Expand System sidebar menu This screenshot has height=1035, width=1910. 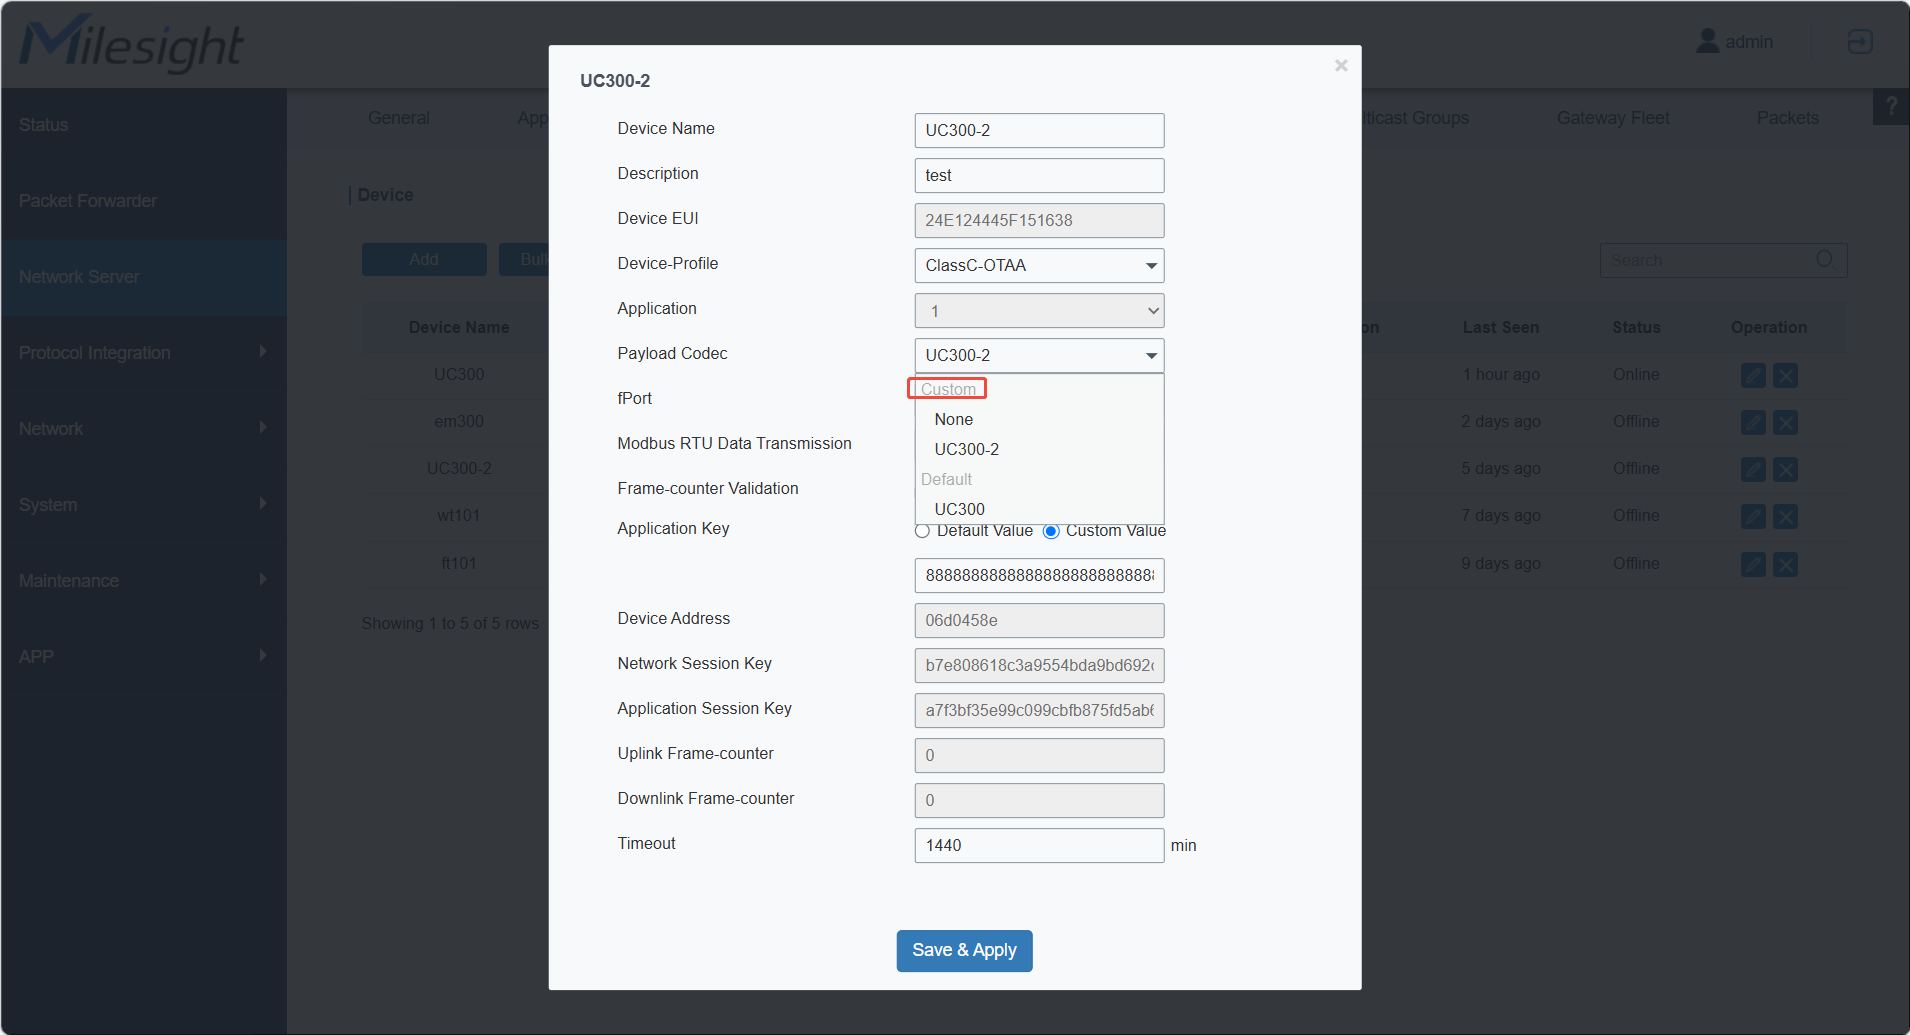point(144,505)
